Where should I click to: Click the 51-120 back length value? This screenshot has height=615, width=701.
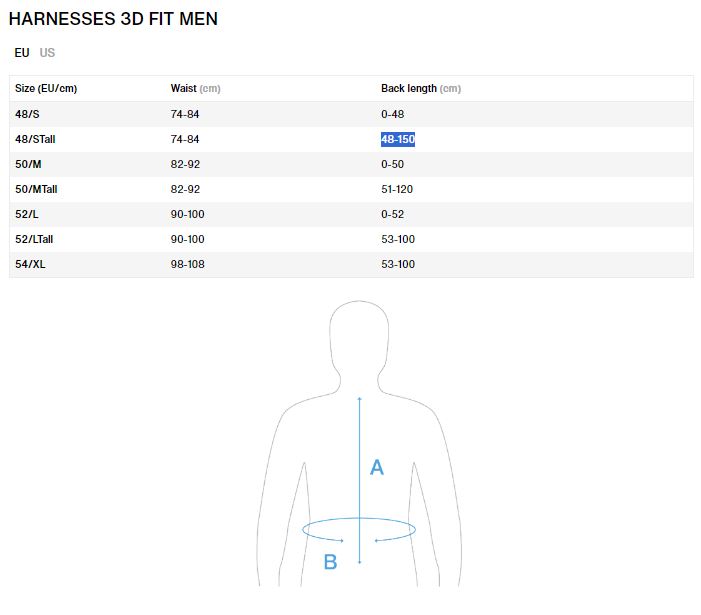pyautogui.click(x=397, y=189)
